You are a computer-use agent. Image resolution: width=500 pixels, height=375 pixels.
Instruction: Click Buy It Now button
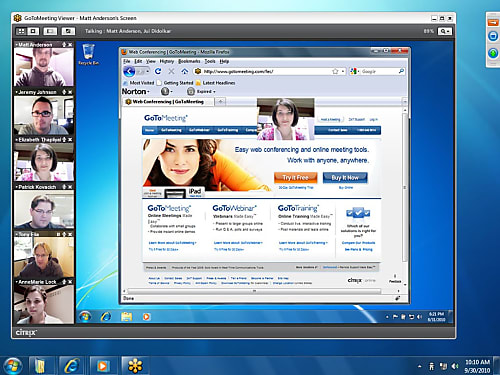point(345,178)
